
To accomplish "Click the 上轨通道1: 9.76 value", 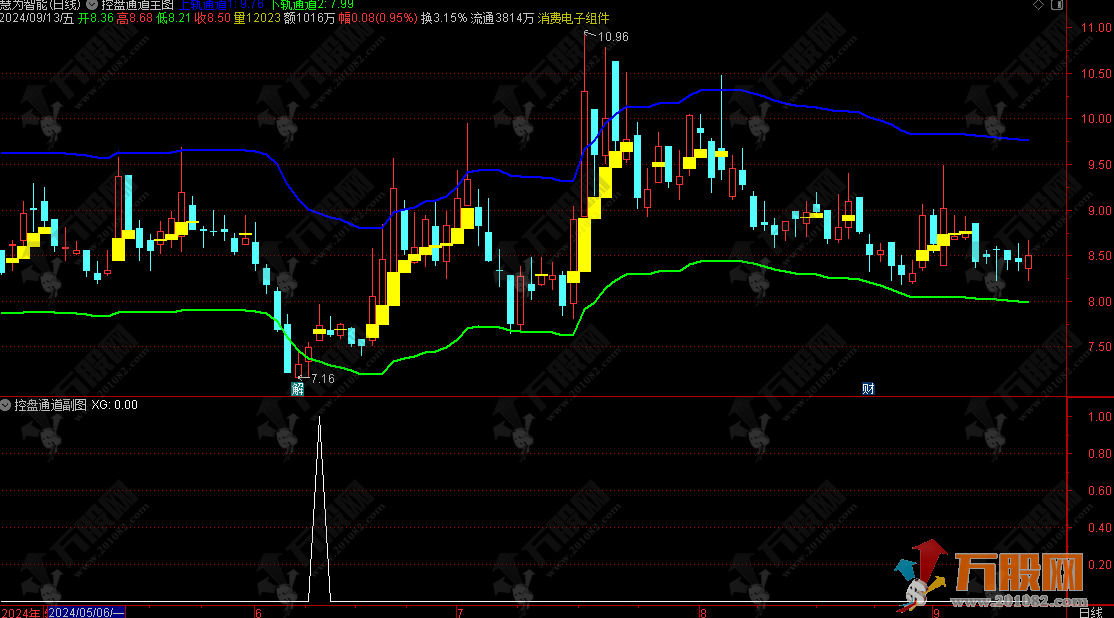I will coord(222,4).
